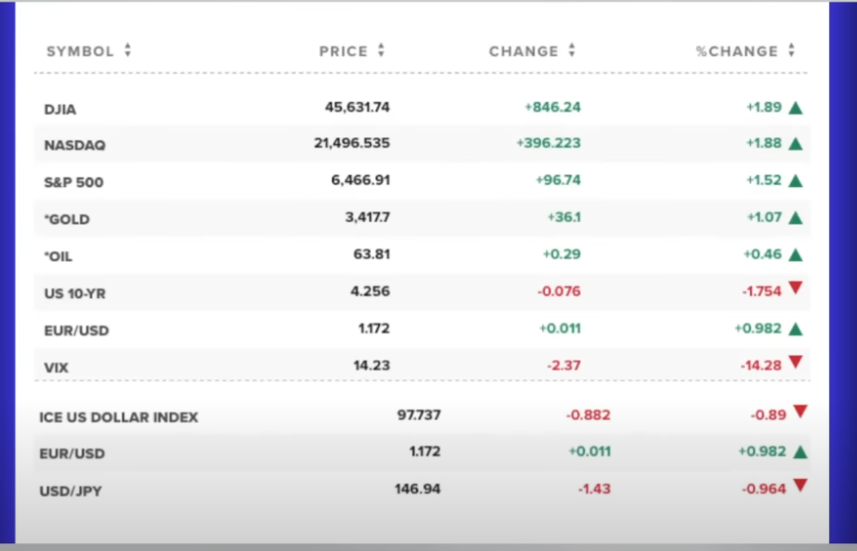Click the green up arrow in DJIA row

[x=796, y=108]
